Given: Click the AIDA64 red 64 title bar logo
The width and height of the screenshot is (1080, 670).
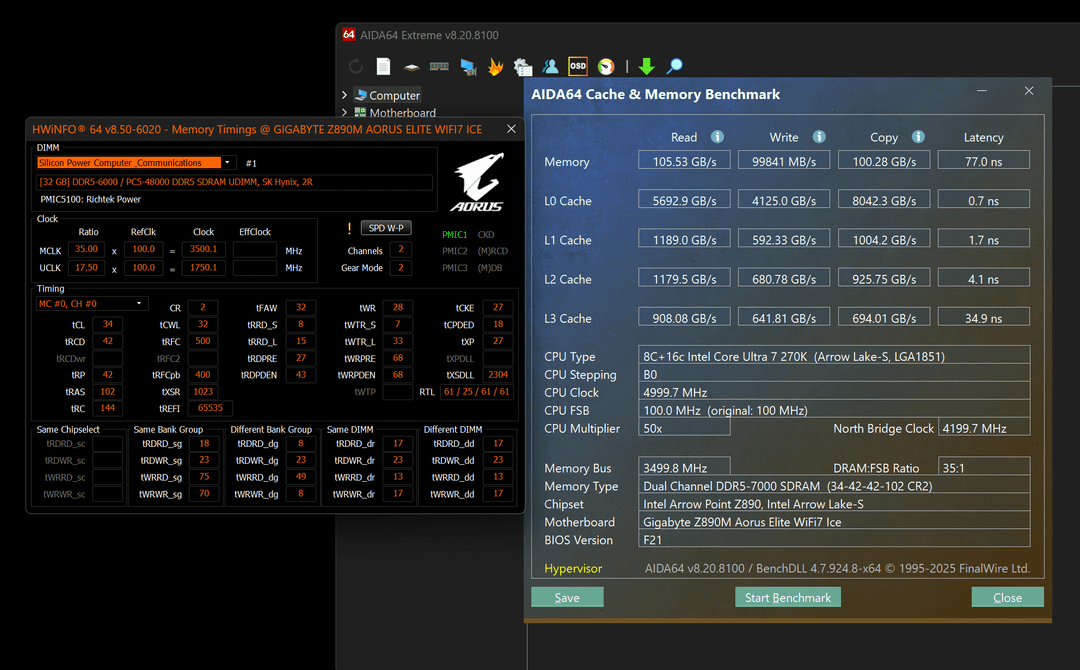Looking at the screenshot, I should pyautogui.click(x=349, y=34).
